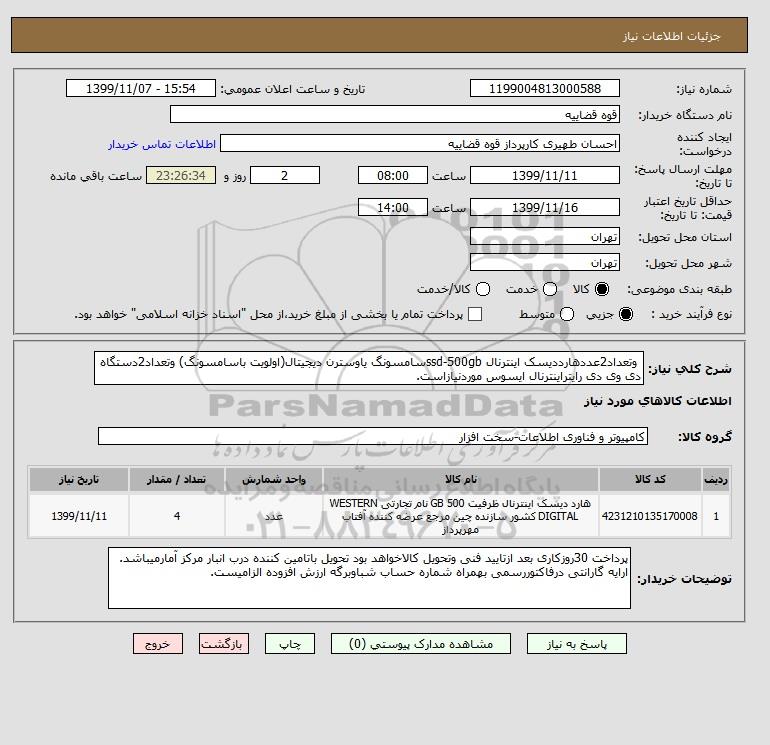
Task: Click the need date cell 1399/11/11
Action: coord(79,516)
